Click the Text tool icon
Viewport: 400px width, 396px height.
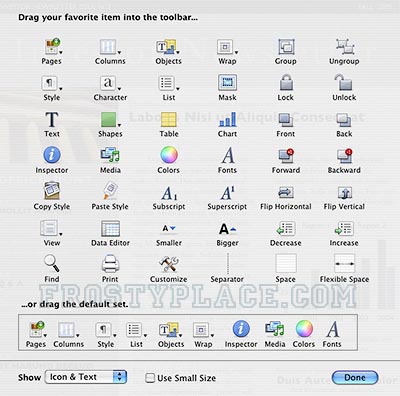tap(52, 120)
